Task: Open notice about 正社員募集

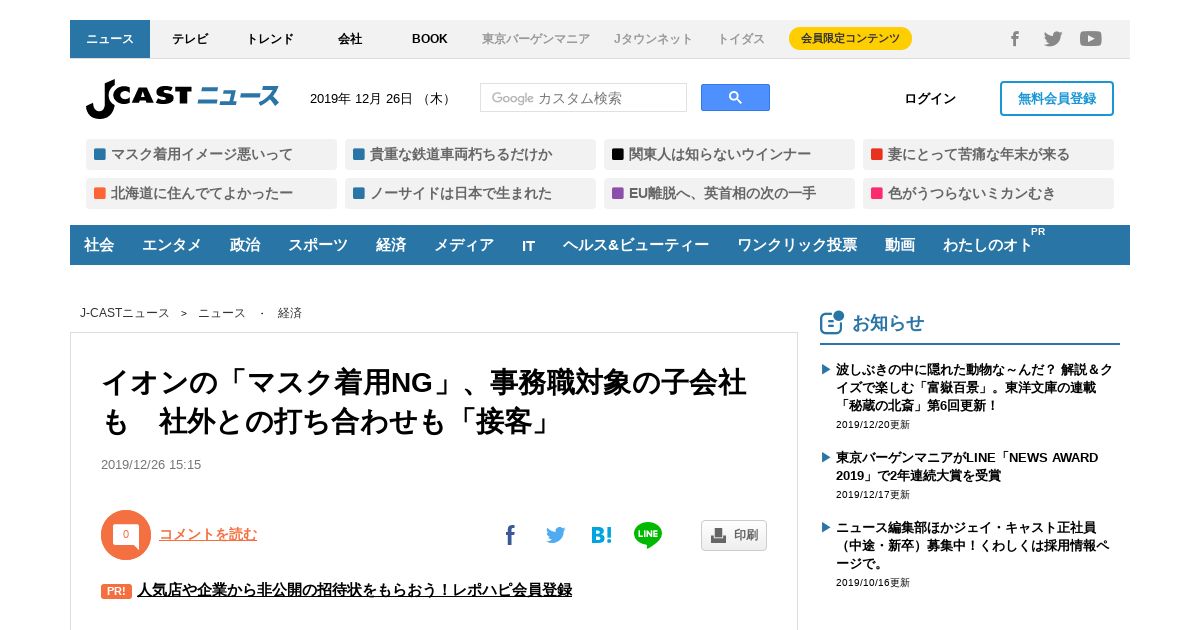Action: tap(973, 545)
